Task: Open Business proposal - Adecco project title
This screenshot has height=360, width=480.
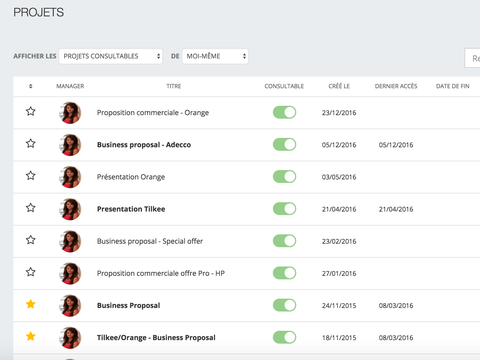Action: pyautogui.click(x=144, y=145)
